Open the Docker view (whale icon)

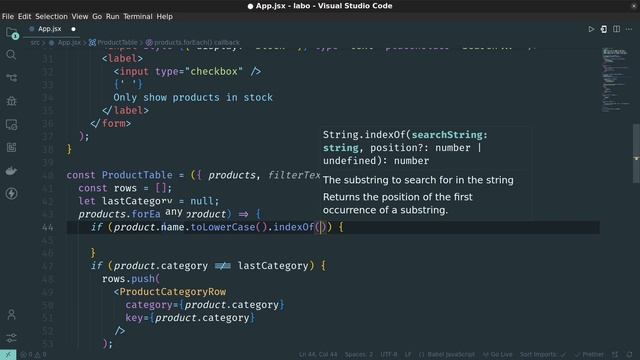tap(11, 171)
